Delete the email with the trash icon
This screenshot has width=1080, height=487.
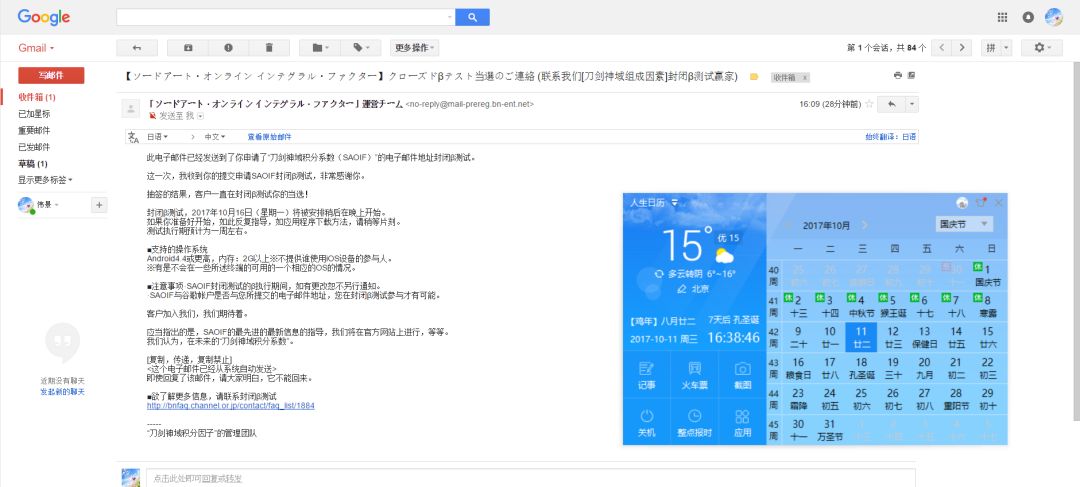tap(269, 48)
